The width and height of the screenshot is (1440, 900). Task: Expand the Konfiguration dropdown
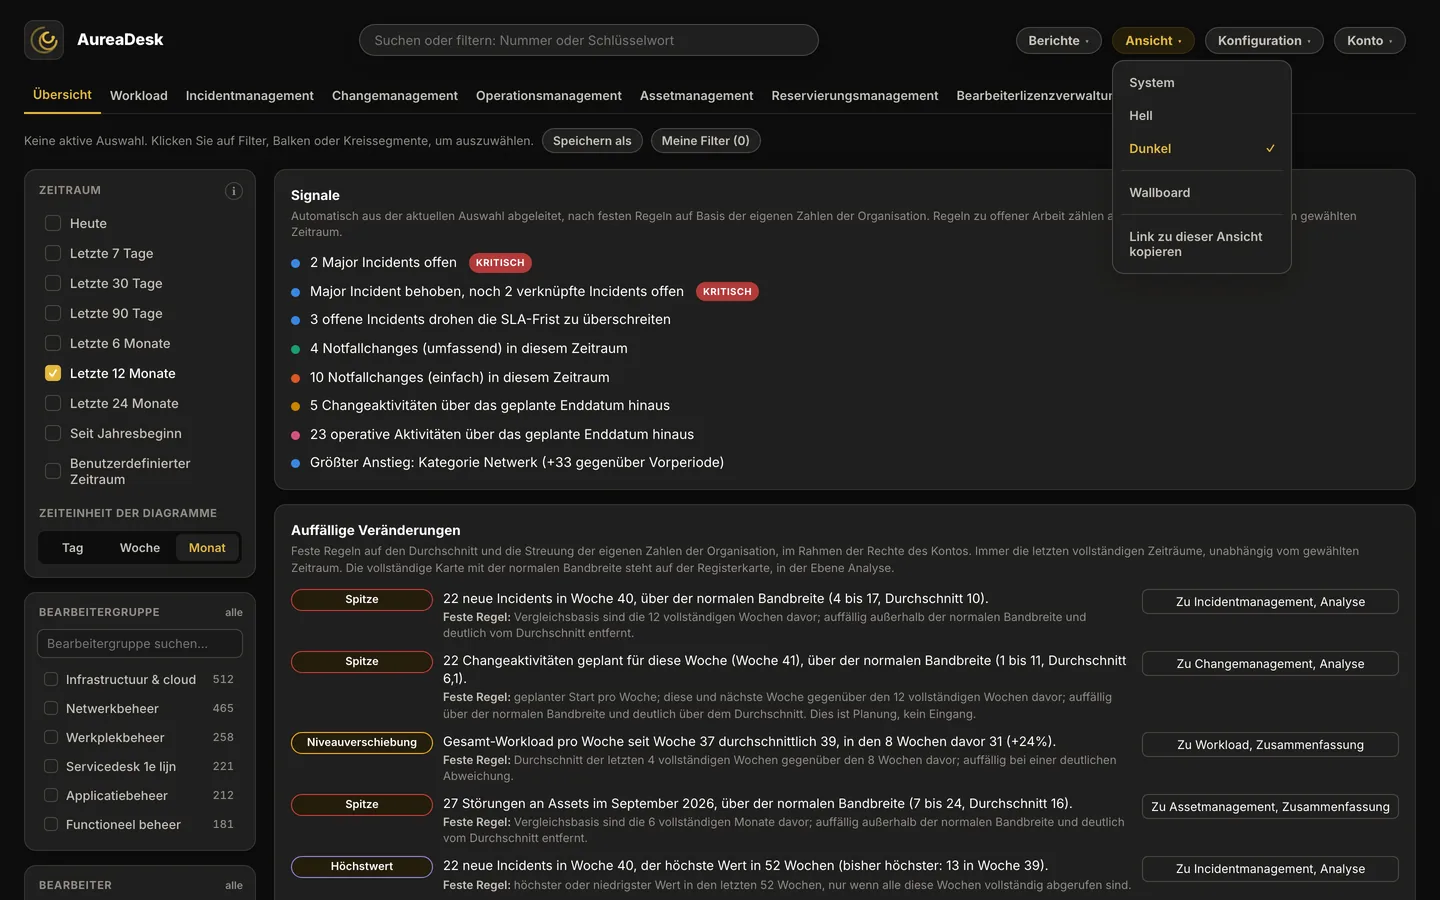[x=1264, y=41]
